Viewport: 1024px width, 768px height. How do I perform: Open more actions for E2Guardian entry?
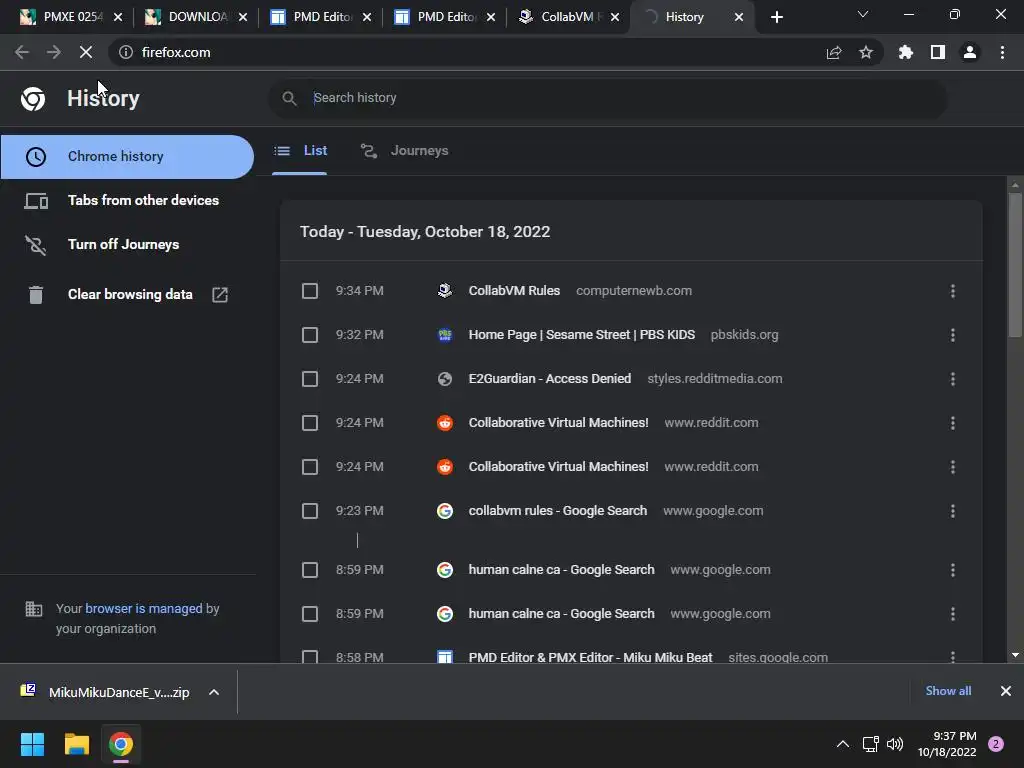(x=953, y=379)
